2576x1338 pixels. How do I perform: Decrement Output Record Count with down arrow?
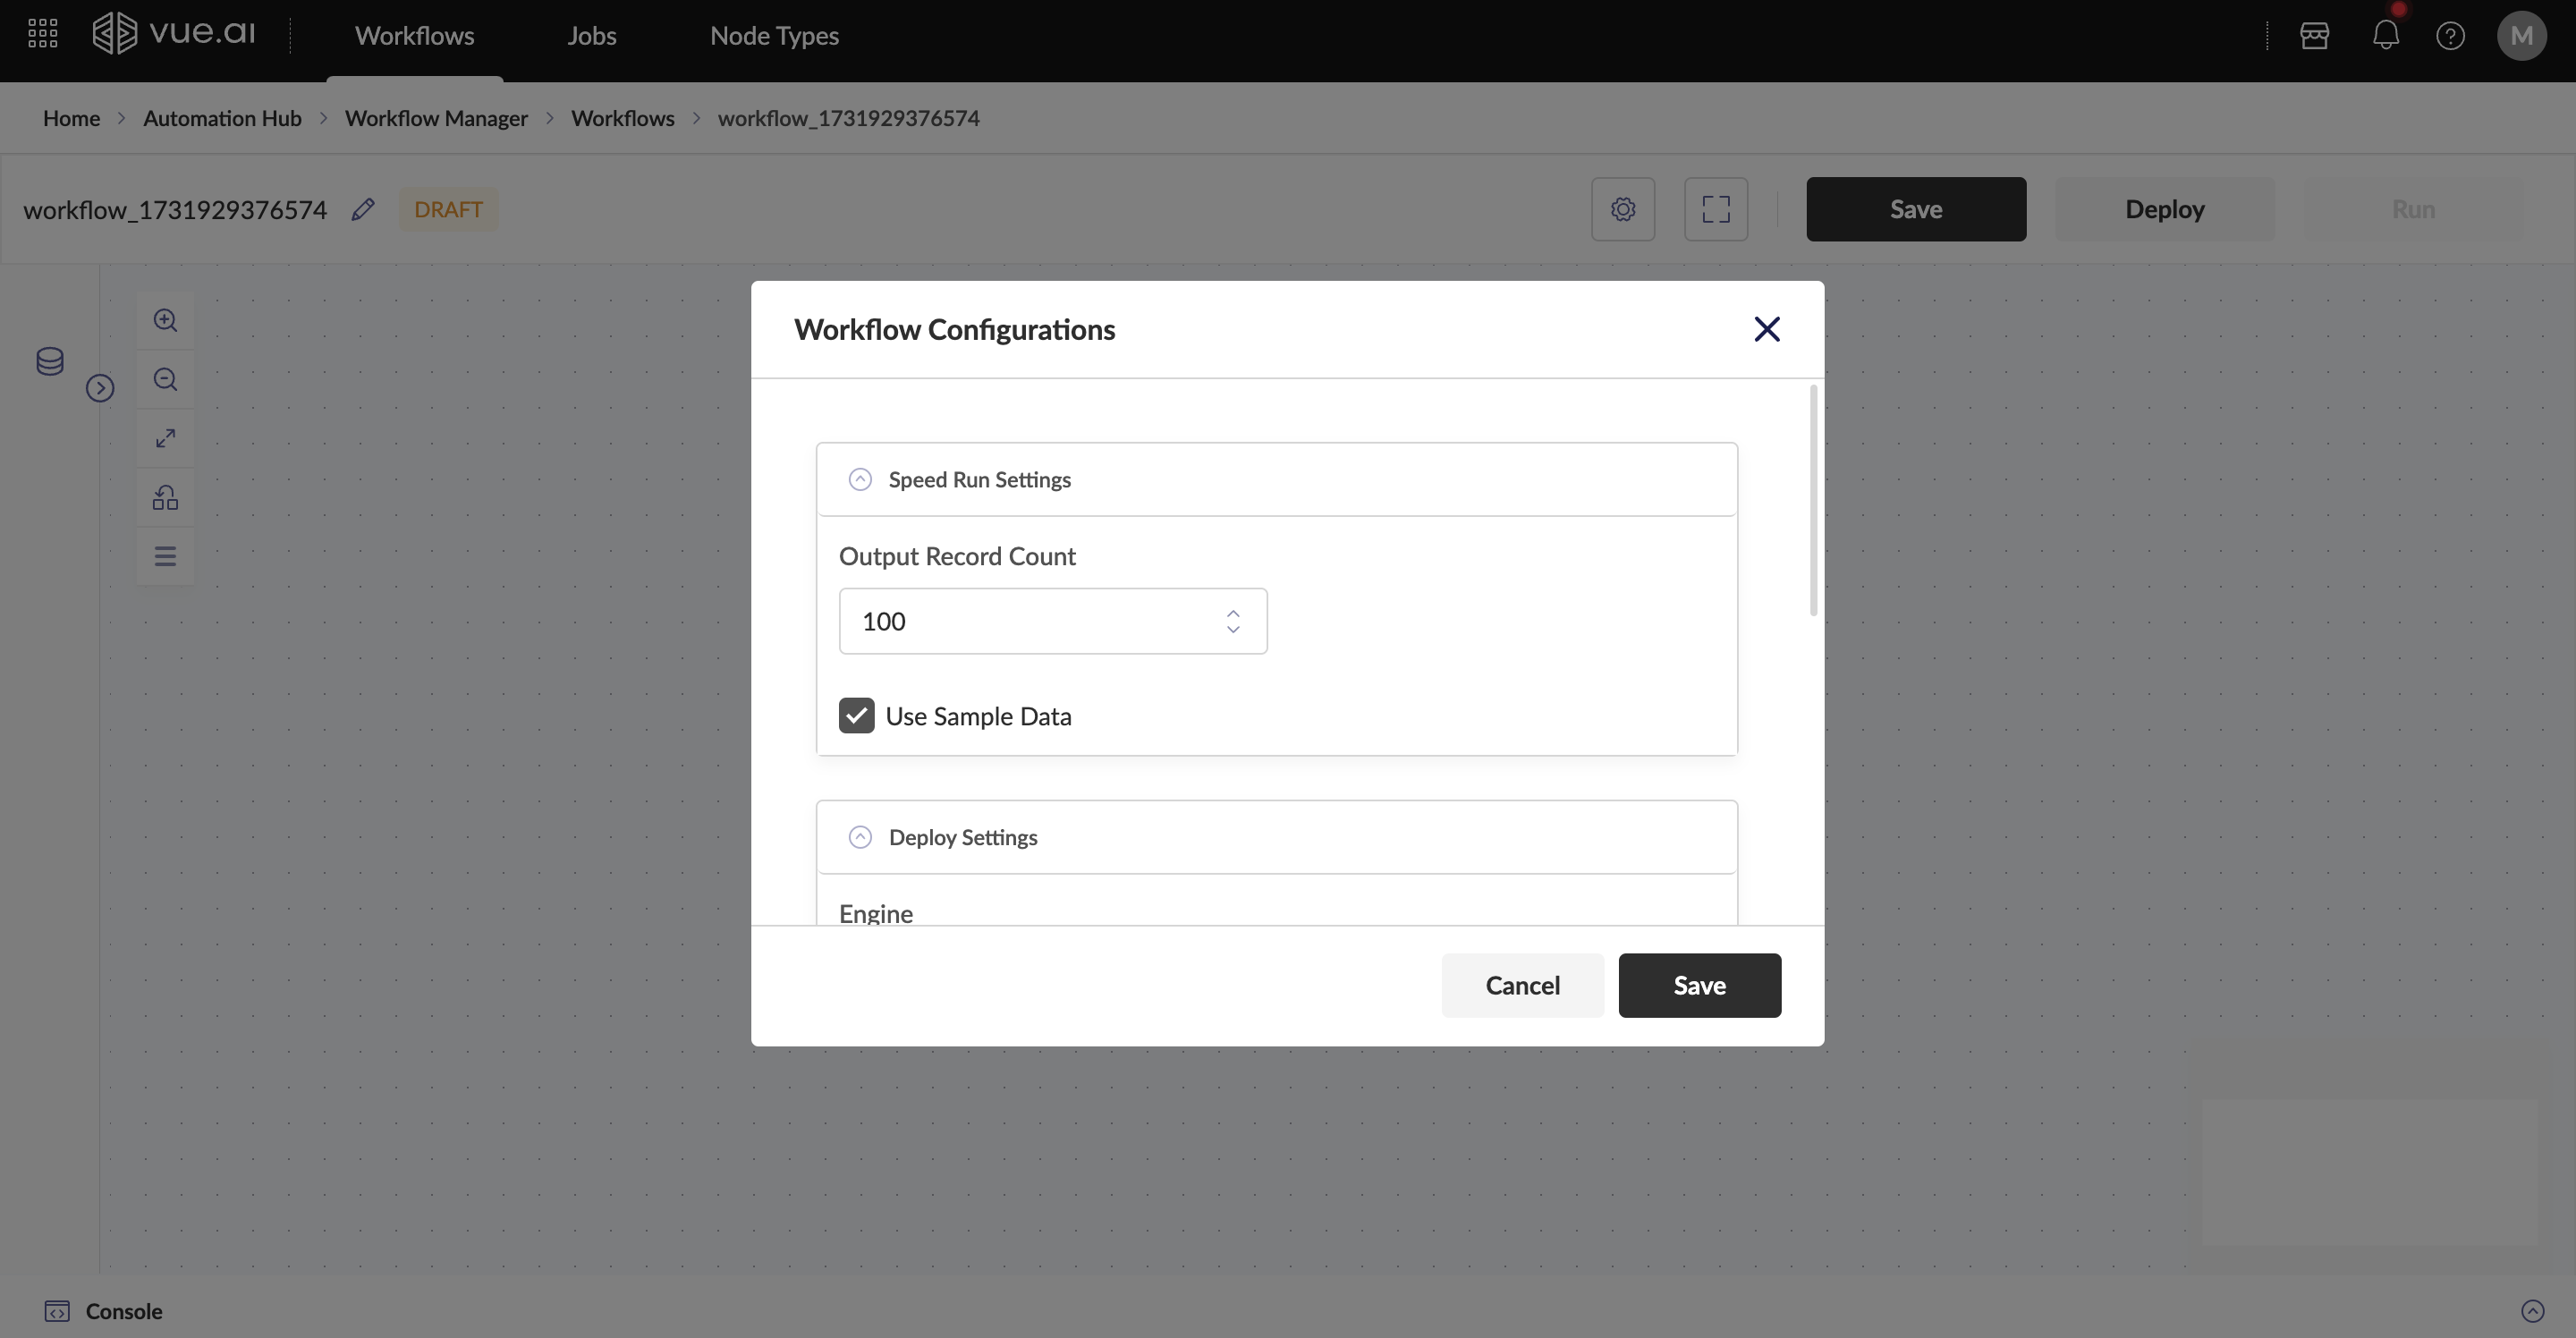pos(1233,630)
